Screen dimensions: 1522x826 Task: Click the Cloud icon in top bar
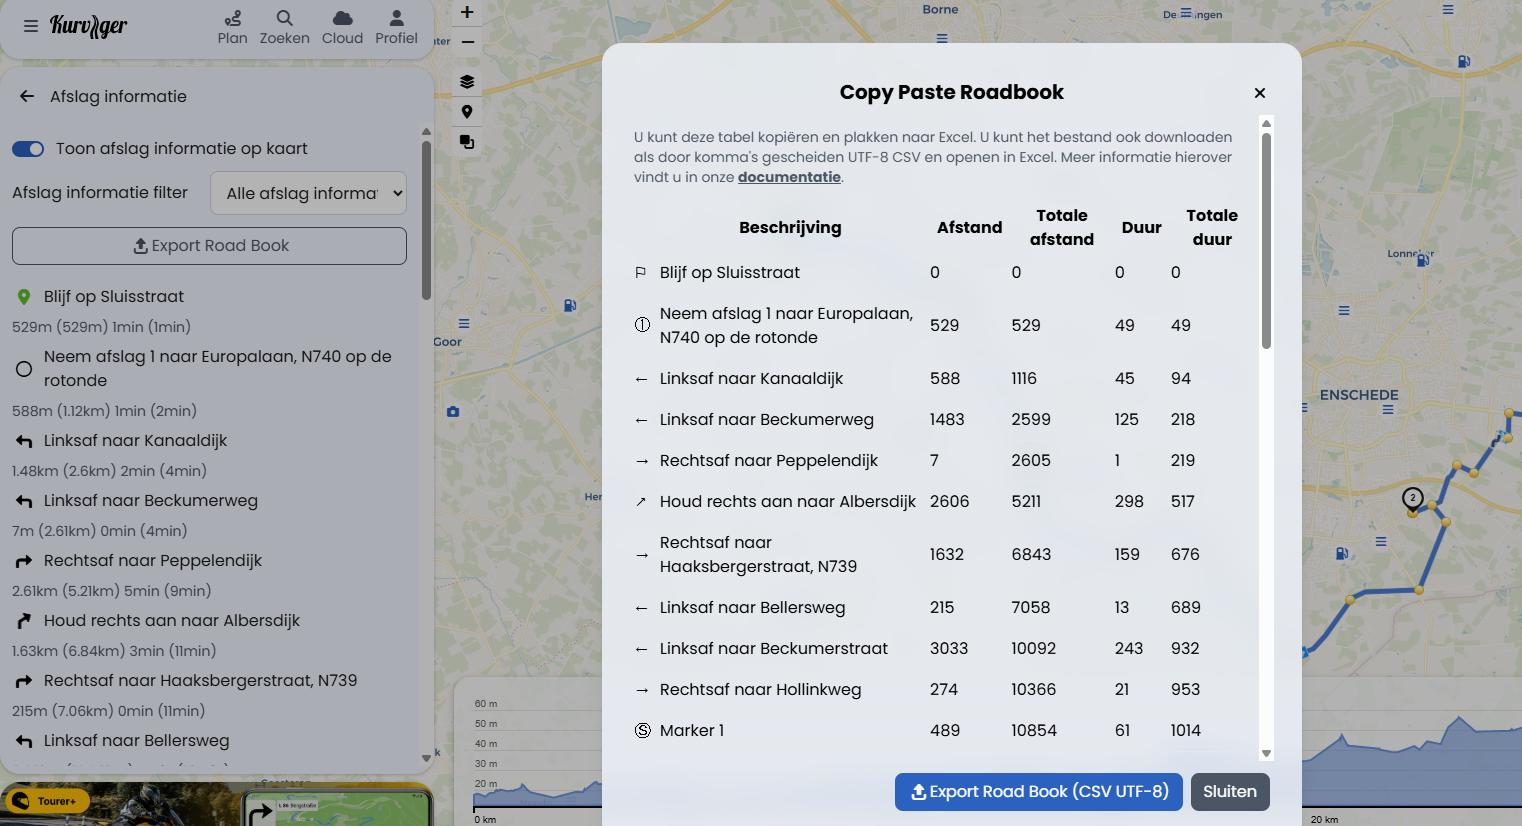pos(342,27)
